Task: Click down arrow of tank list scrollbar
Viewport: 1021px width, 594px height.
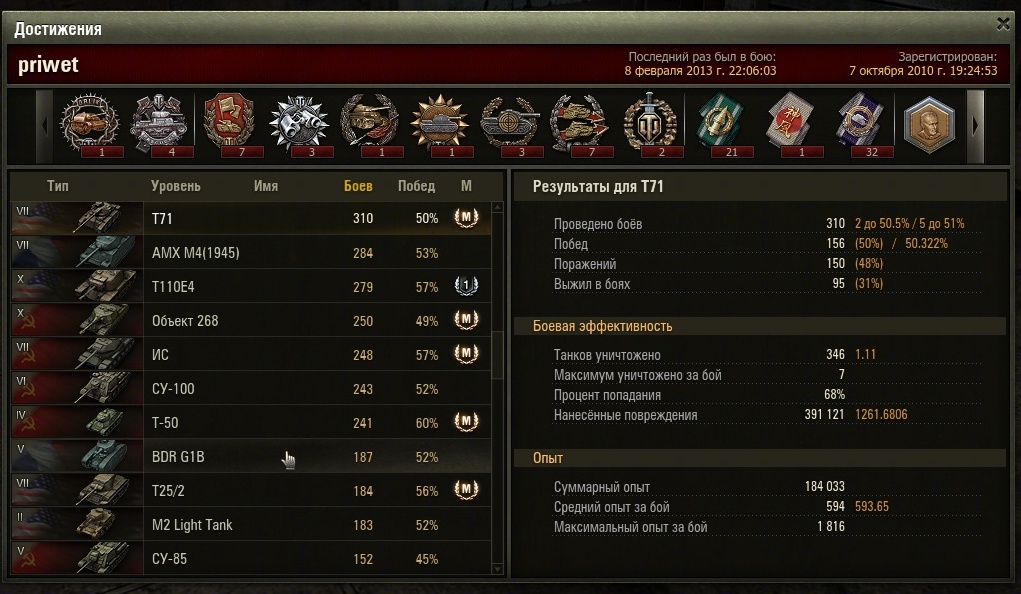Action: [x=497, y=569]
